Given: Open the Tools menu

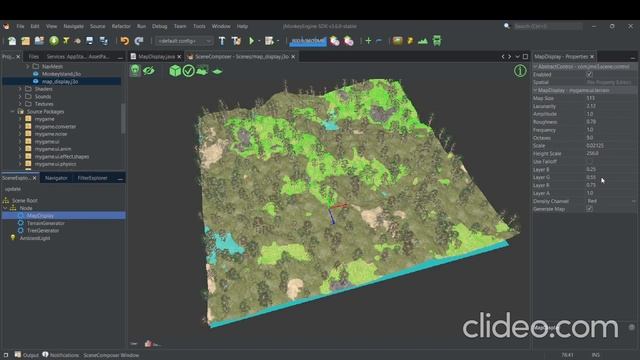Looking at the screenshot, I should click(x=199, y=26).
